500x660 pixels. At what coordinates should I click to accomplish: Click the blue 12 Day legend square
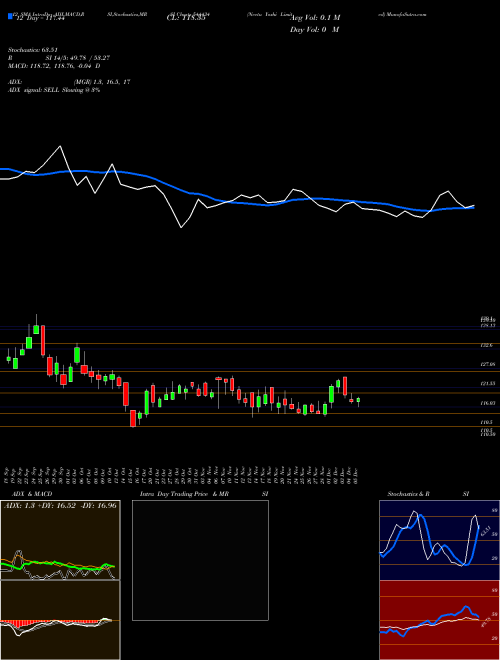click(10, 16)
